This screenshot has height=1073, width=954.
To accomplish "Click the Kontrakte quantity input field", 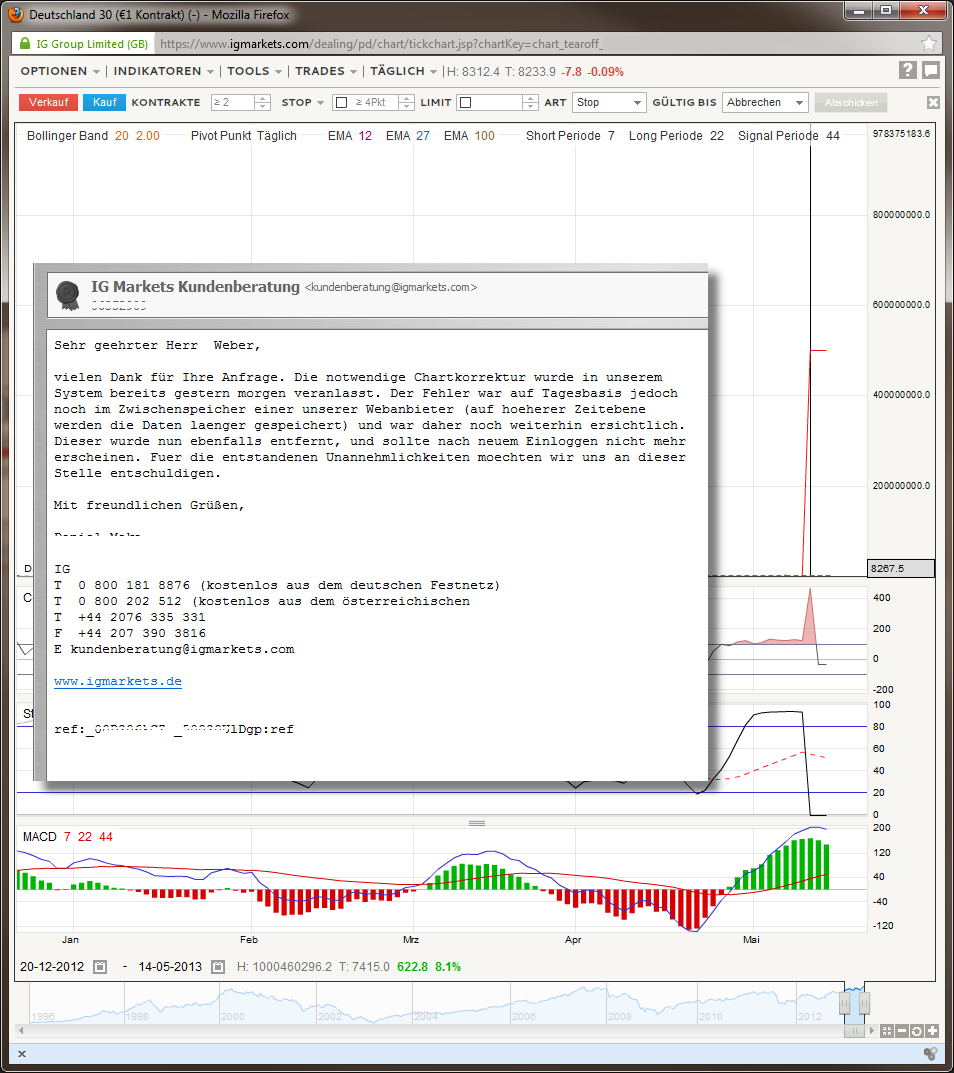I will pyautogui.click(x=233, y=103).
